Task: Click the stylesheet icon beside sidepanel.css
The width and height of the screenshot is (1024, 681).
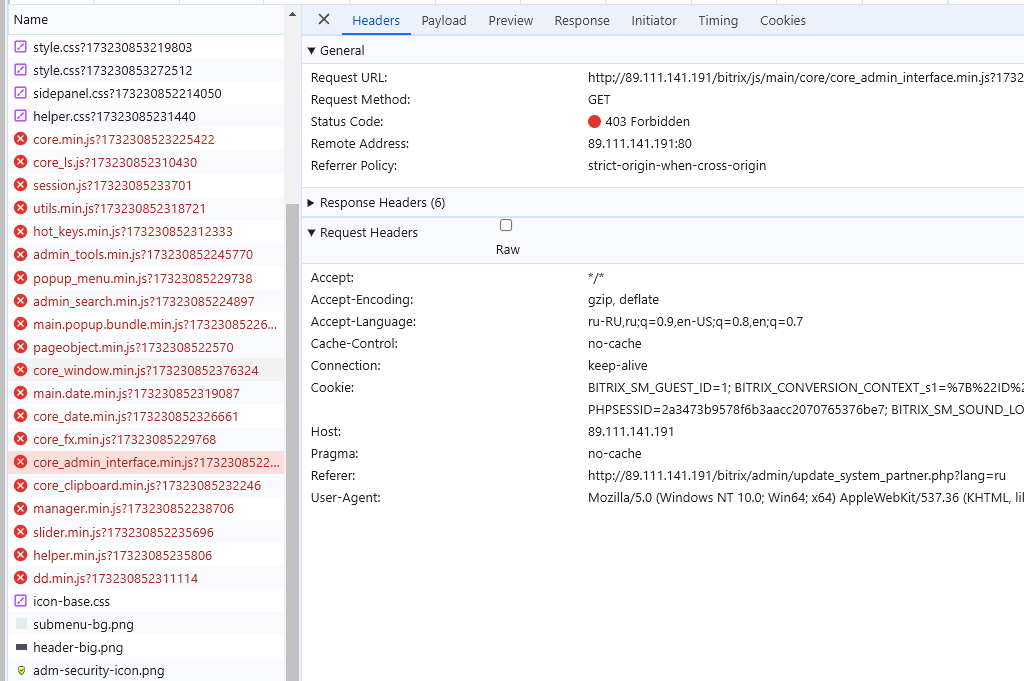Action: [21, 93]
